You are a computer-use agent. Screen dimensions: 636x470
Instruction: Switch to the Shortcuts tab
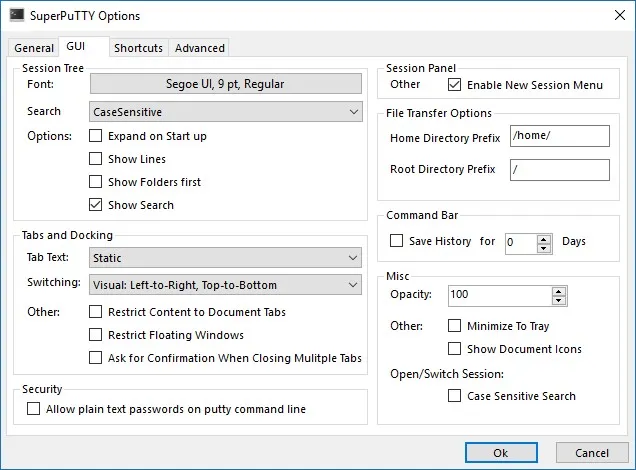point(138,48)
